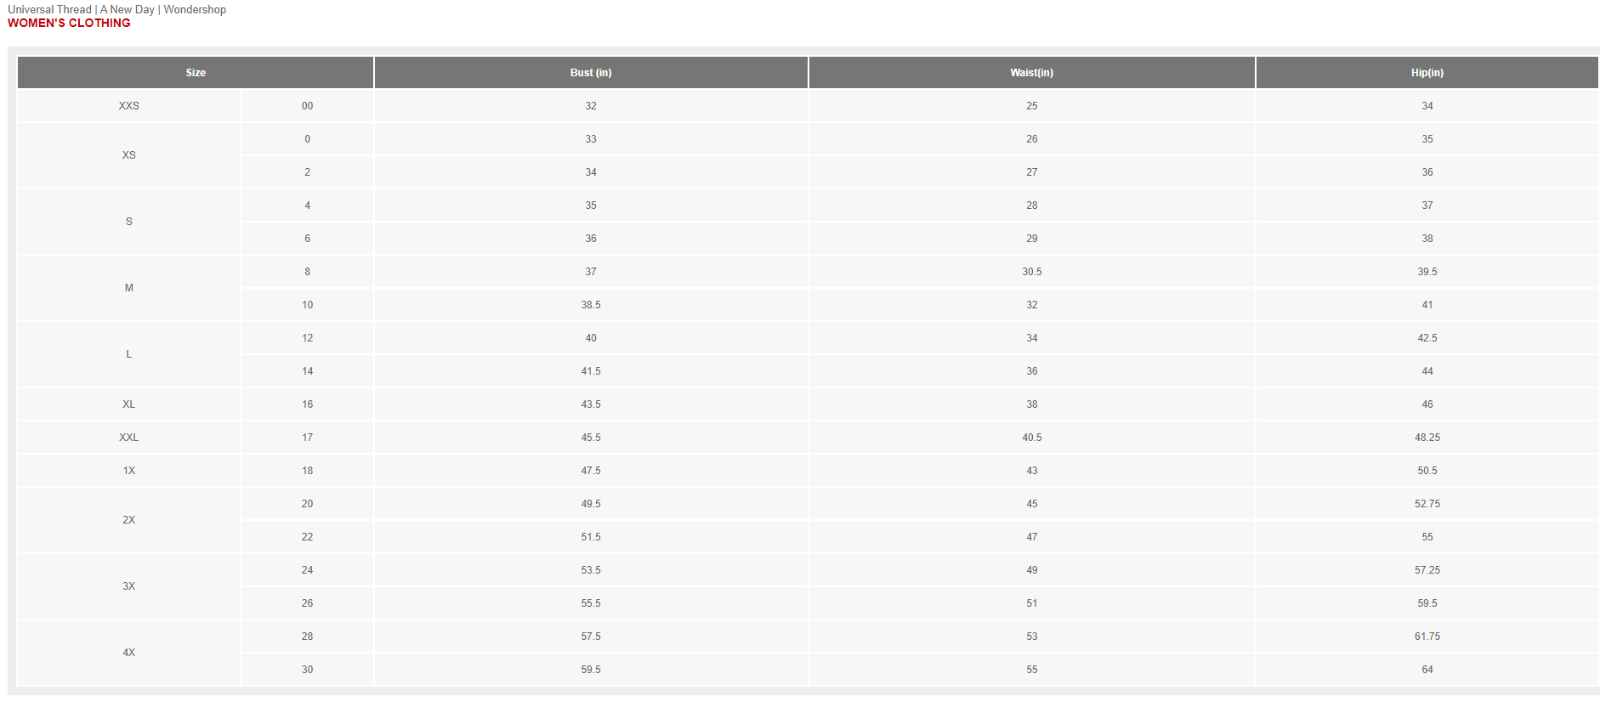The height and width of the screenshot is (706, 1600).
Task: Click the 1X size label cell
Action: point(129,471)
